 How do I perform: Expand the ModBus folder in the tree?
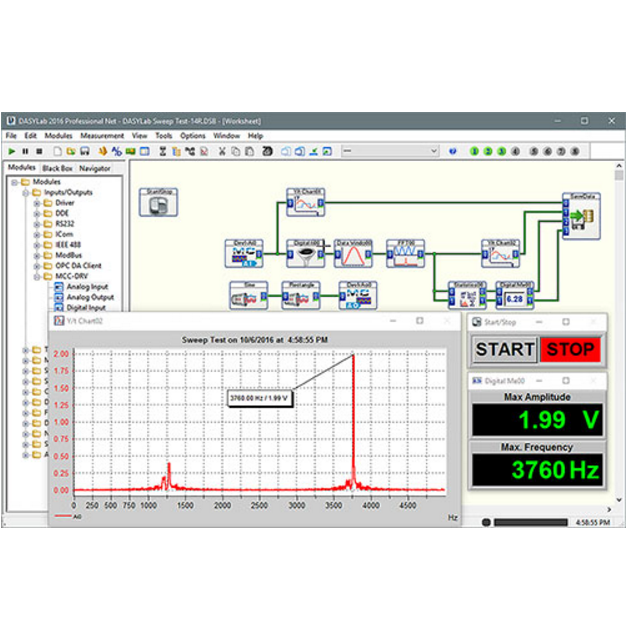(37, 256)
